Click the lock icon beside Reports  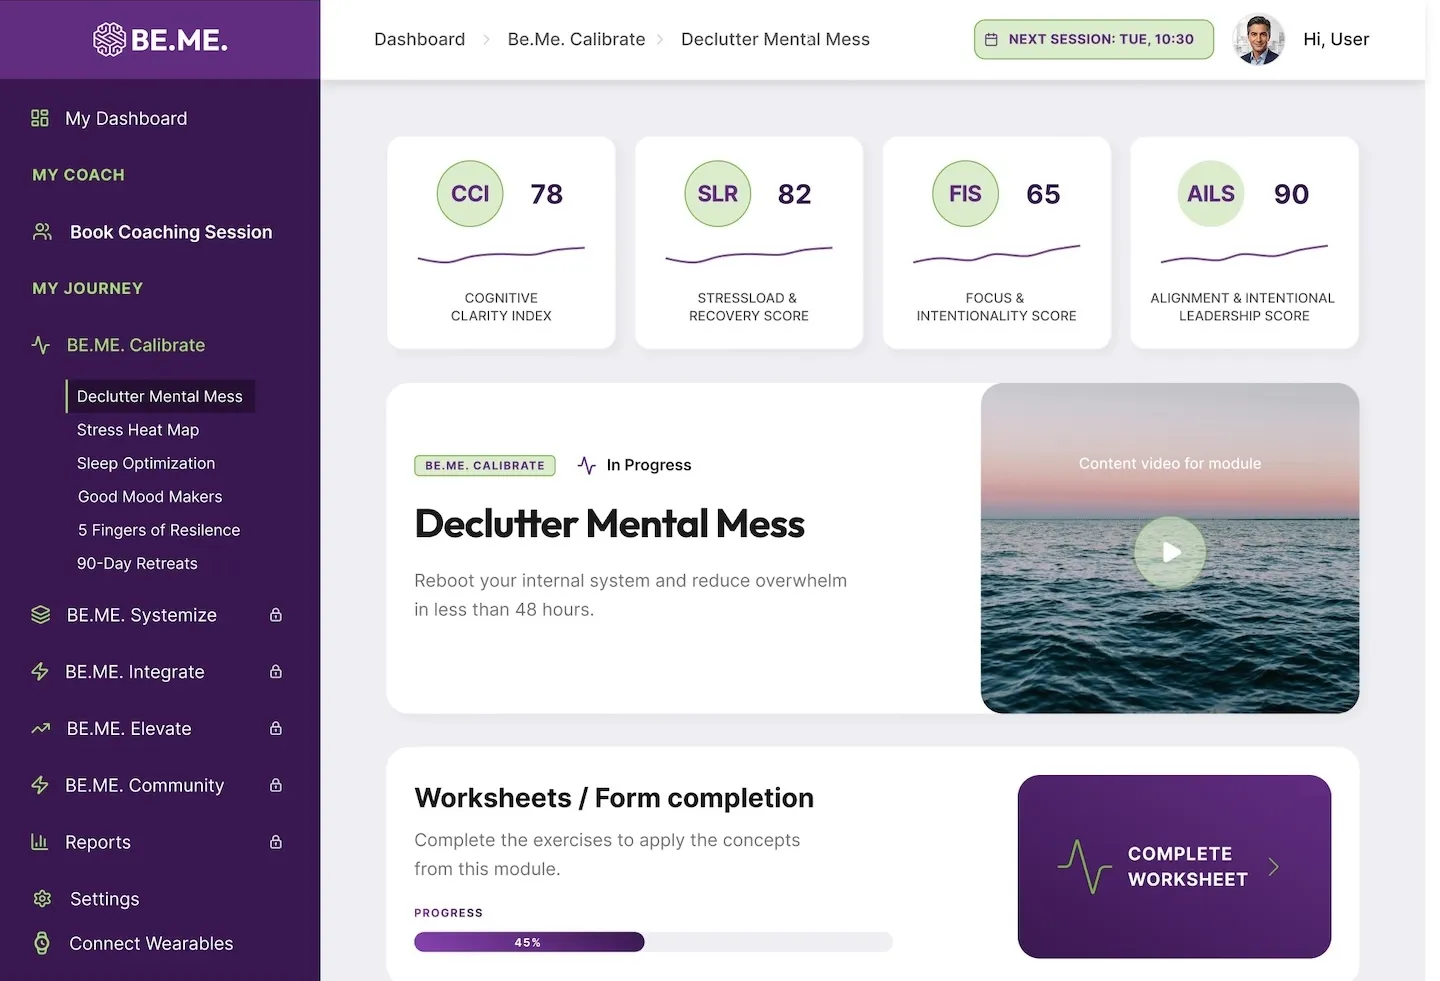(x=276, y=842)
